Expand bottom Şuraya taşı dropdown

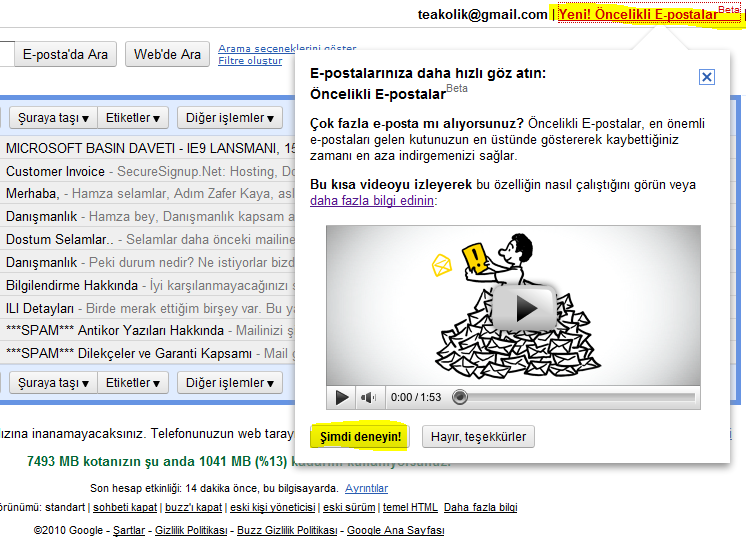(x=53, y=383)
